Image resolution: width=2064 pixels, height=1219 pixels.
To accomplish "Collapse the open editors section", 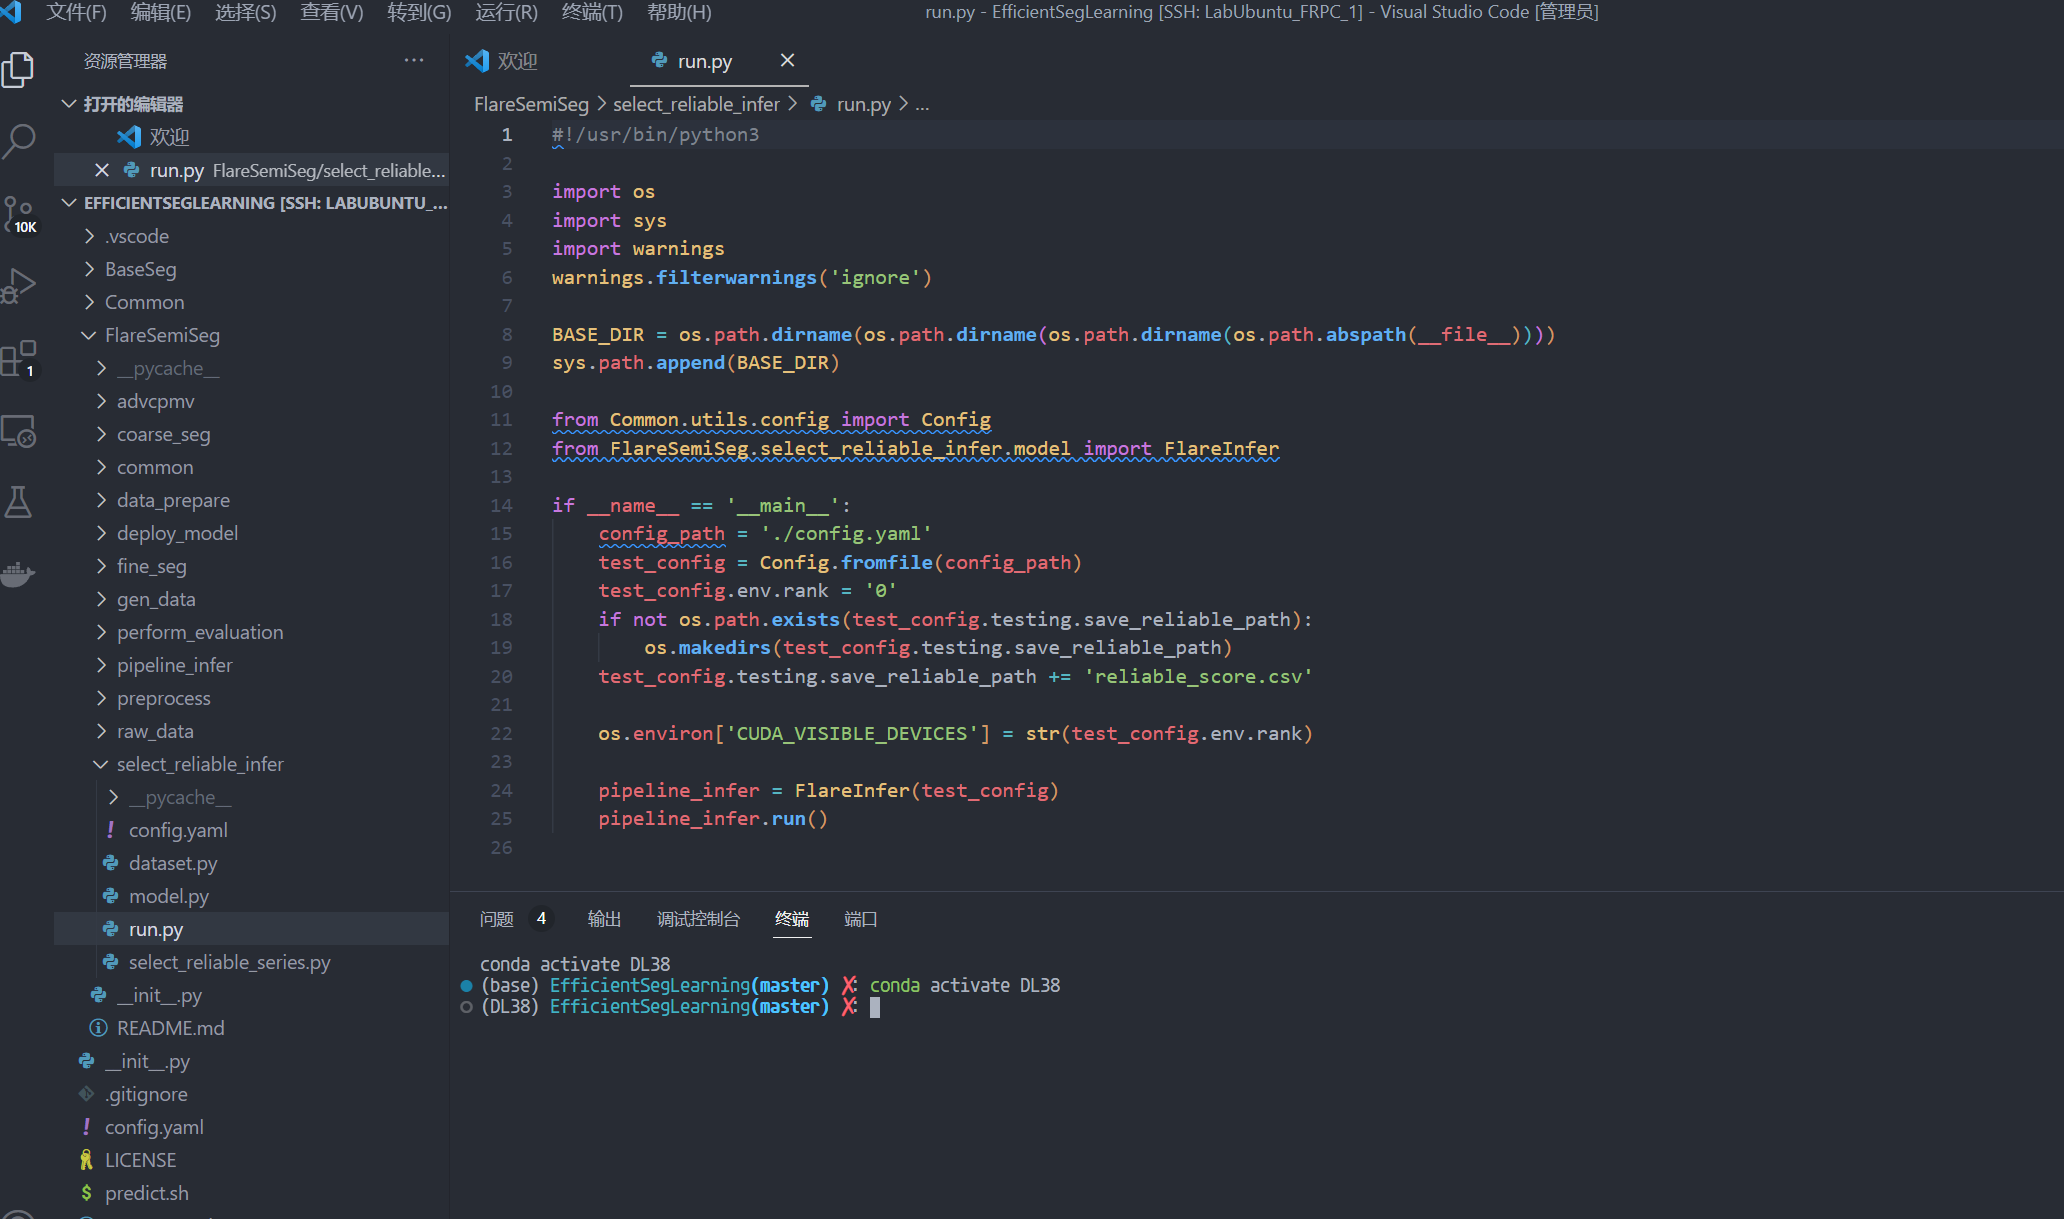I will (132, 104).
